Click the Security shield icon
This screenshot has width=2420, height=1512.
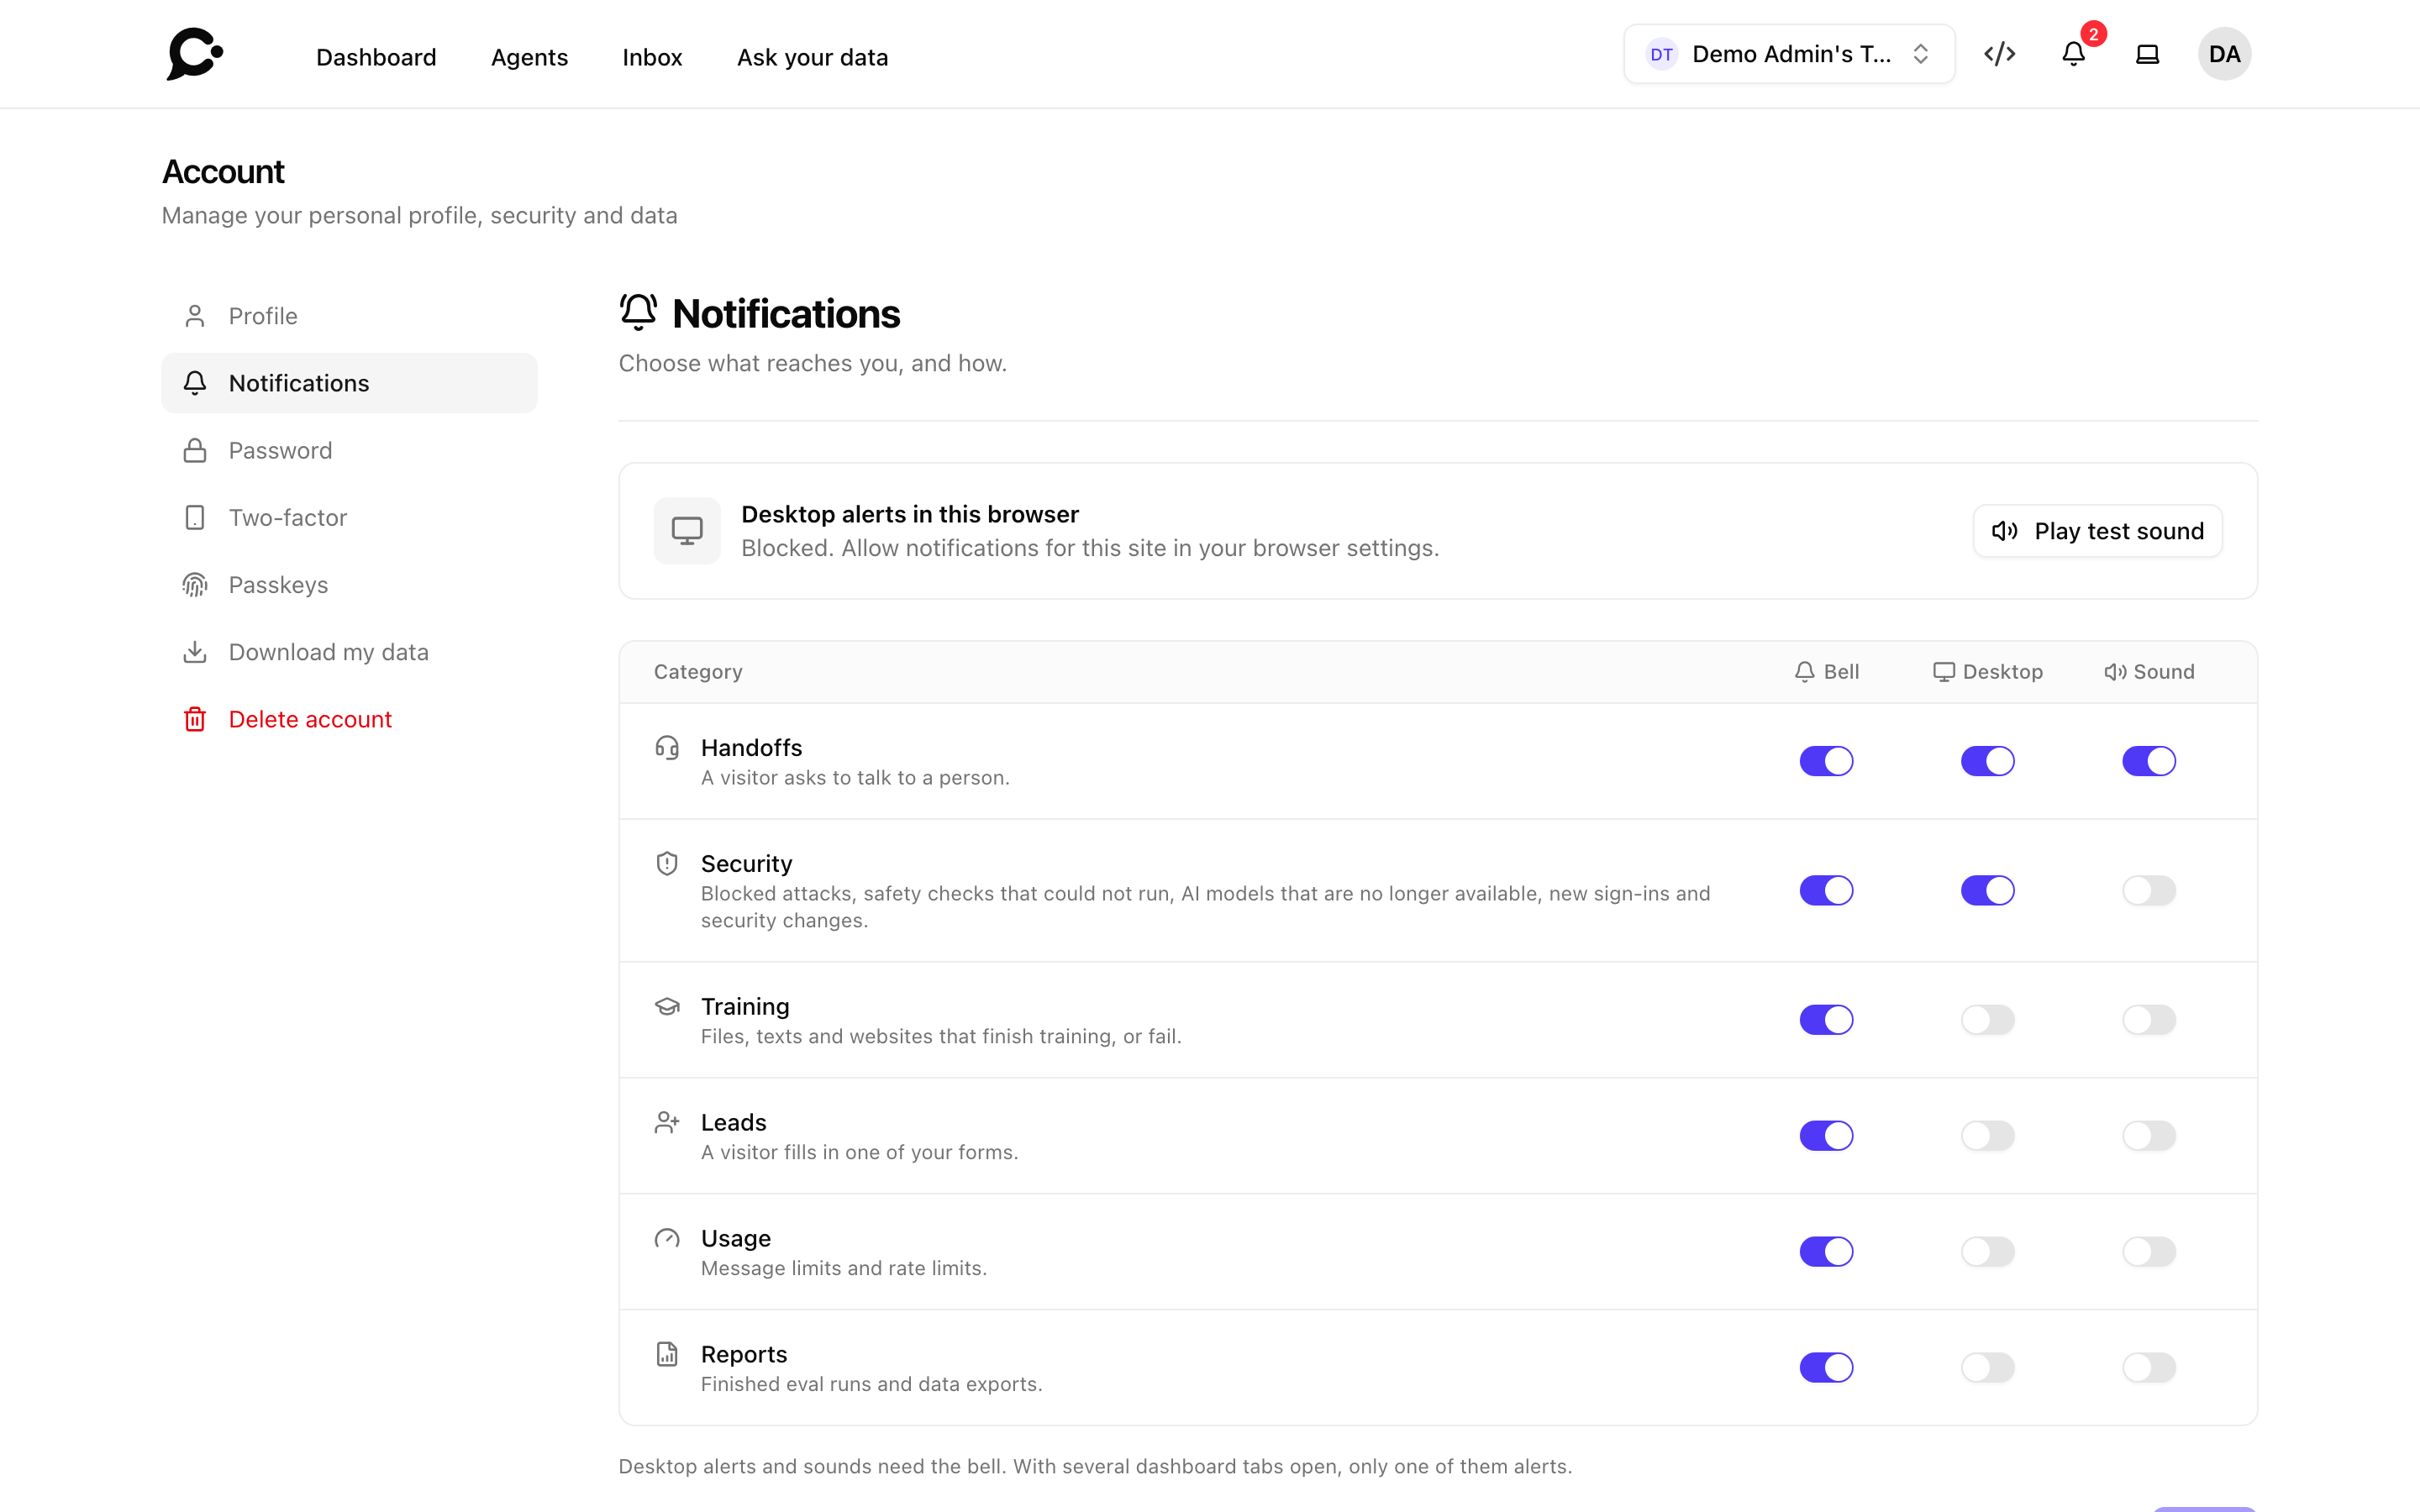point(667,863)
